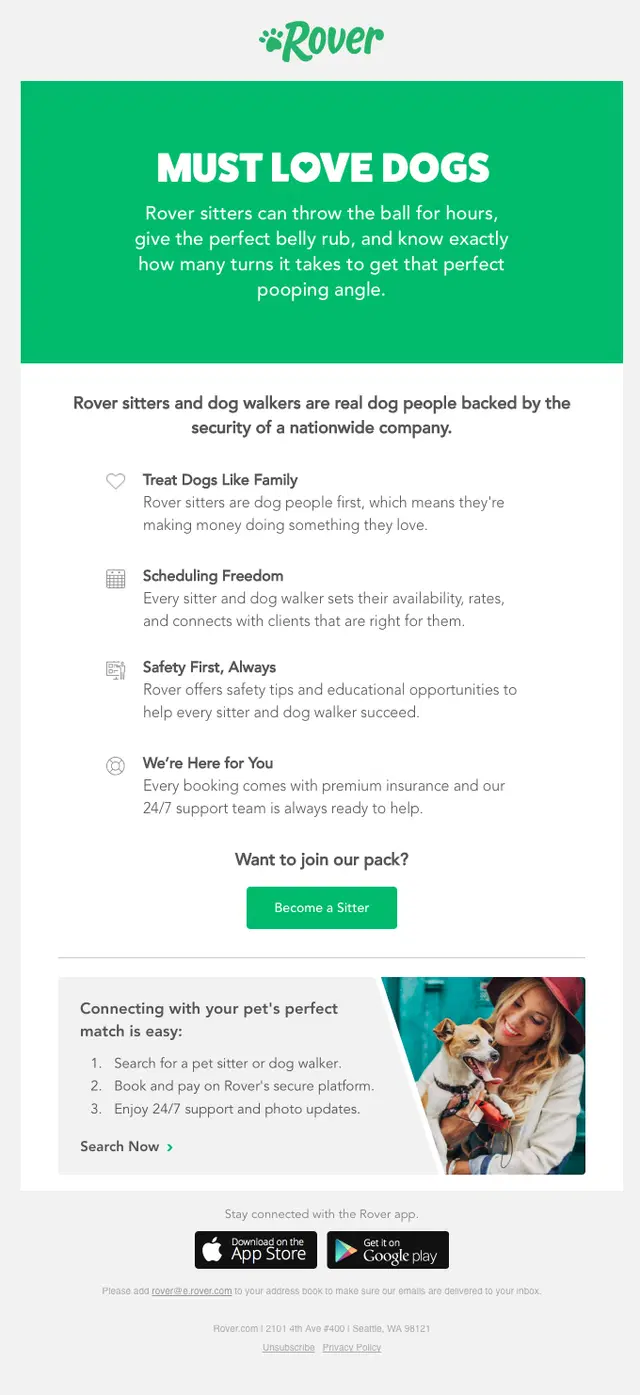Tap the Apple logo on App Store badge
Viewport: 640px width, 1395px height.
coord(213,1249)
